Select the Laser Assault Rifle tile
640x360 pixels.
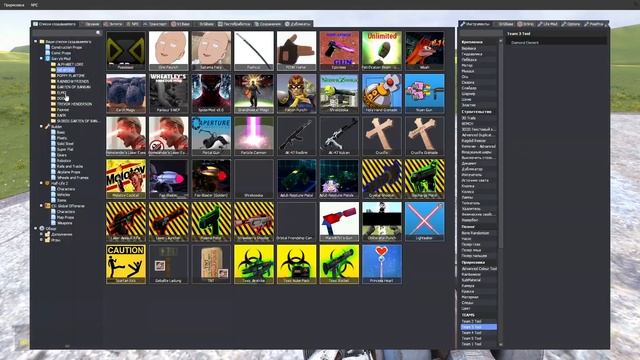click(x=126, y=221)
